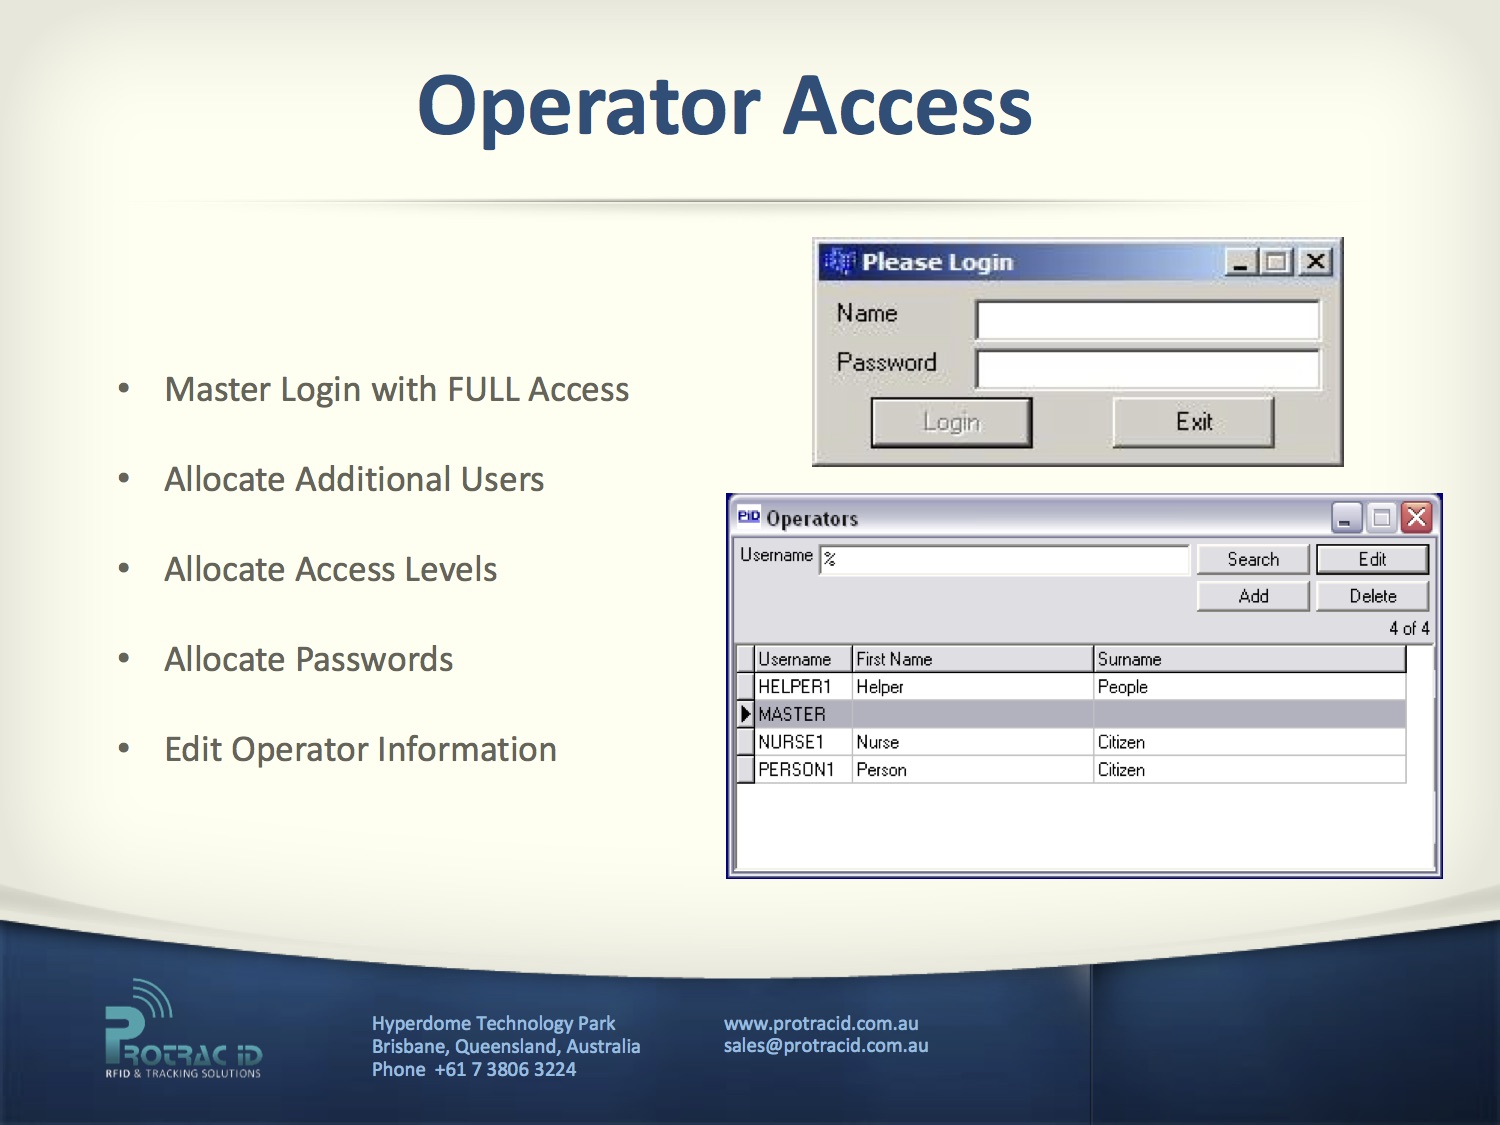Delete the selected operator
The image size is (1500, 1125).
1372,596
